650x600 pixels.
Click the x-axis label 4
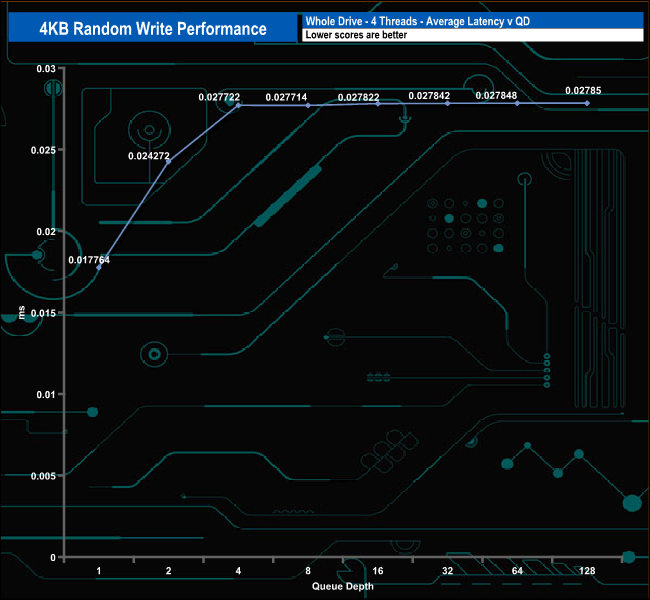pos(238,571)
